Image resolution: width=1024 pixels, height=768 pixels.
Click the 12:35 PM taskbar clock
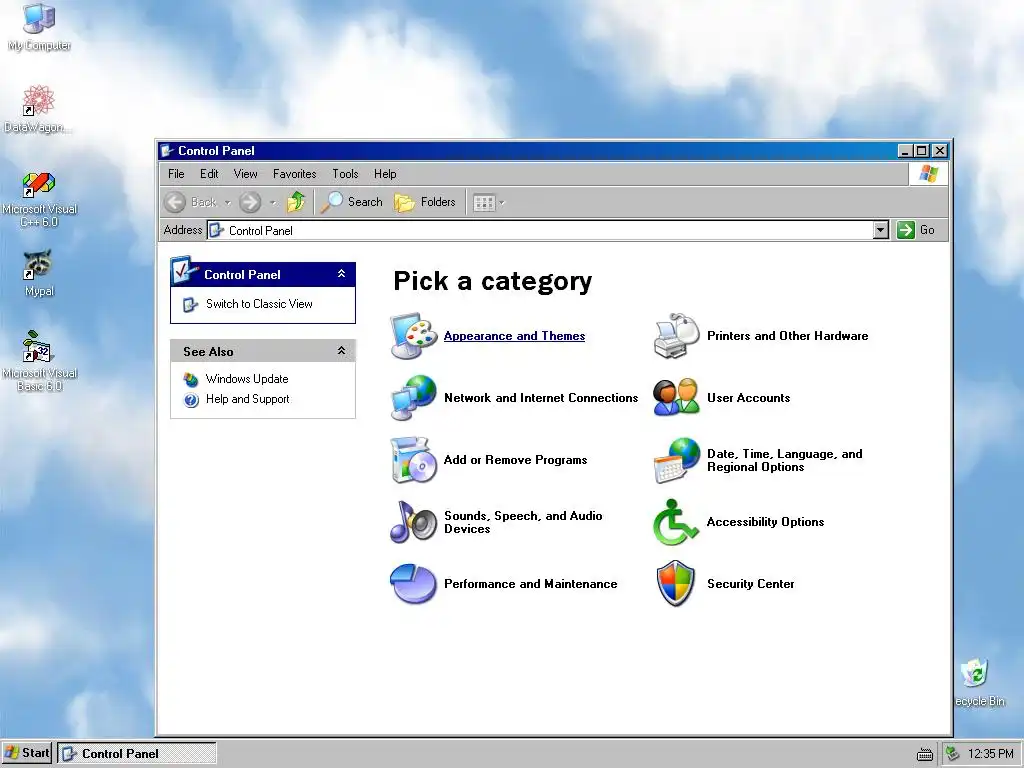coord(991,754)
